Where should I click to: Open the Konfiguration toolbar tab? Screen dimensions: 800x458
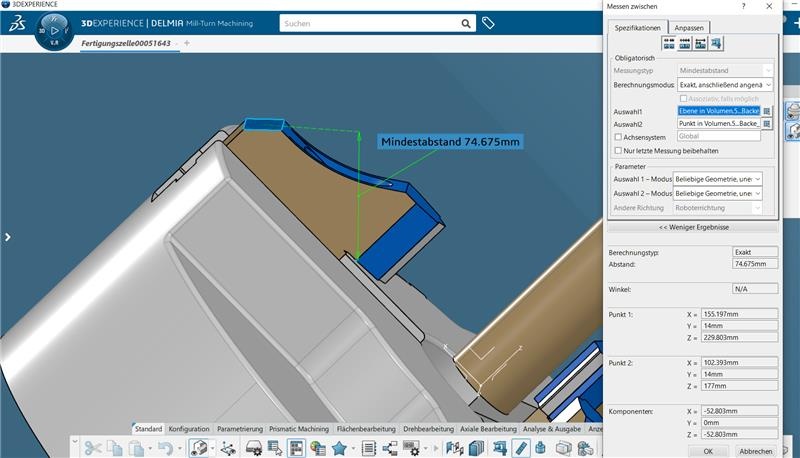point(189,429)
